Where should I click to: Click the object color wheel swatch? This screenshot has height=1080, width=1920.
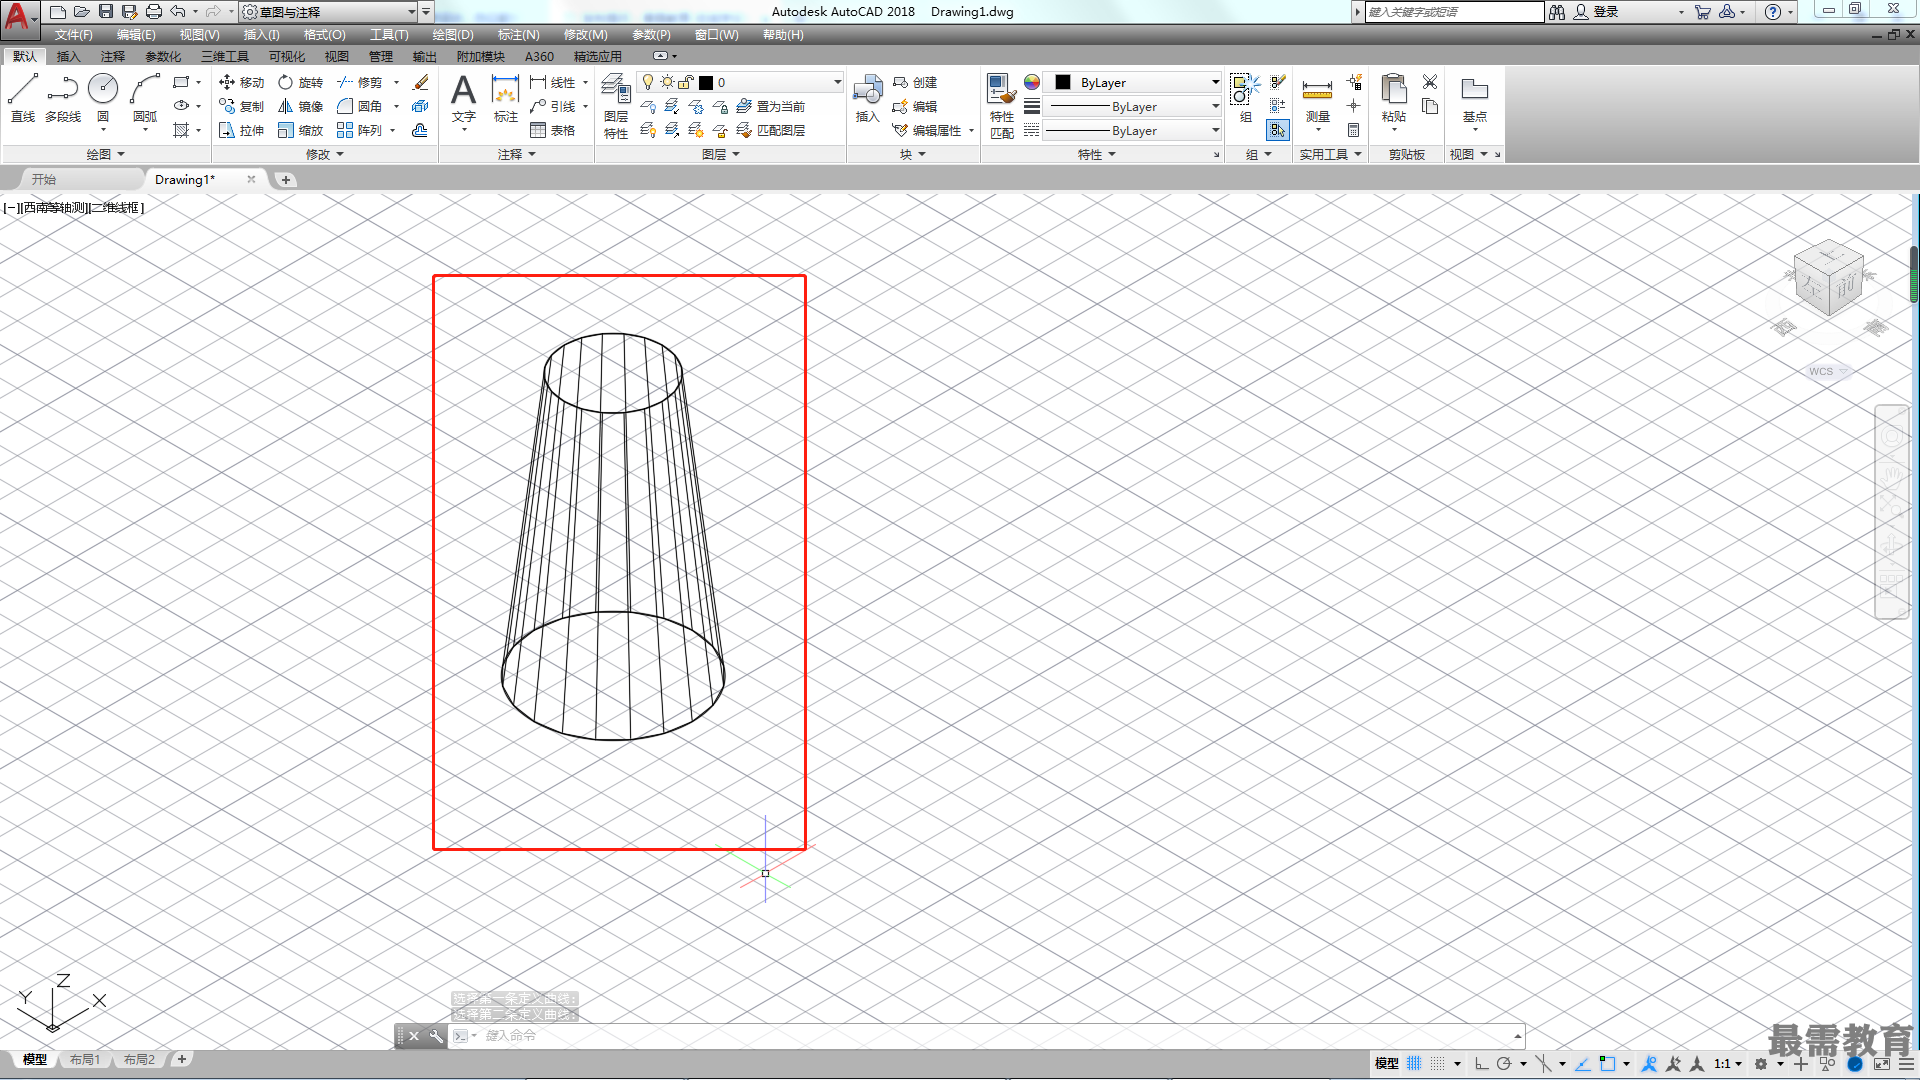[1032, 82]
